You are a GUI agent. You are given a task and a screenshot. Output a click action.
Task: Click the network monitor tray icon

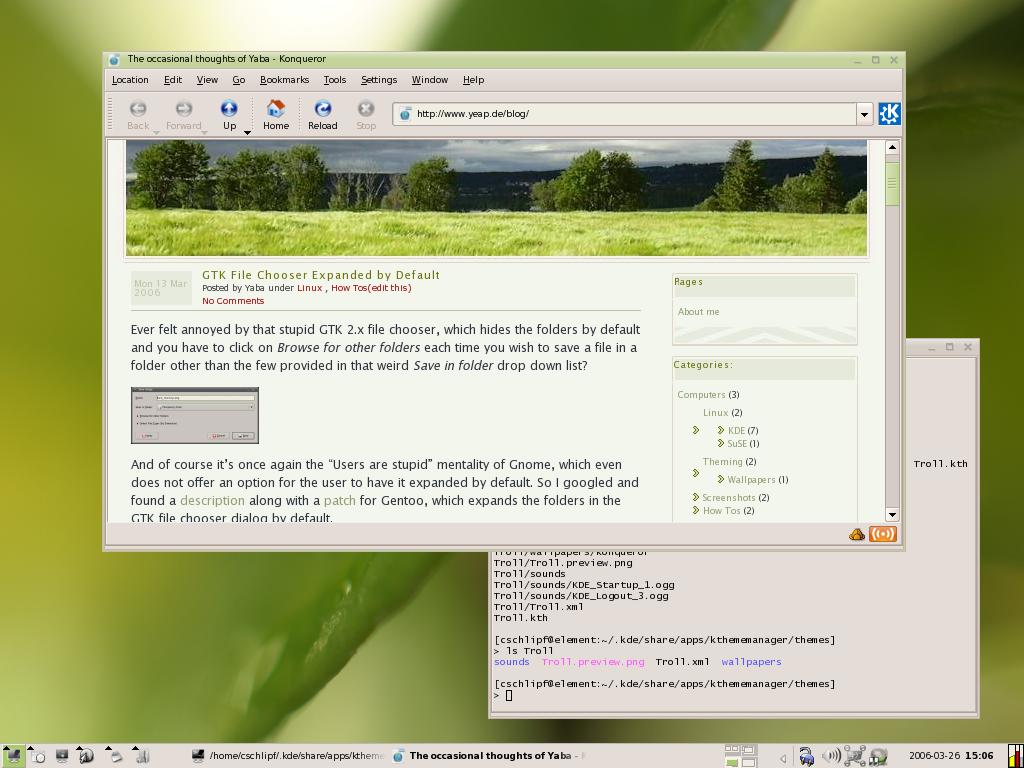(x=854, y=756)
